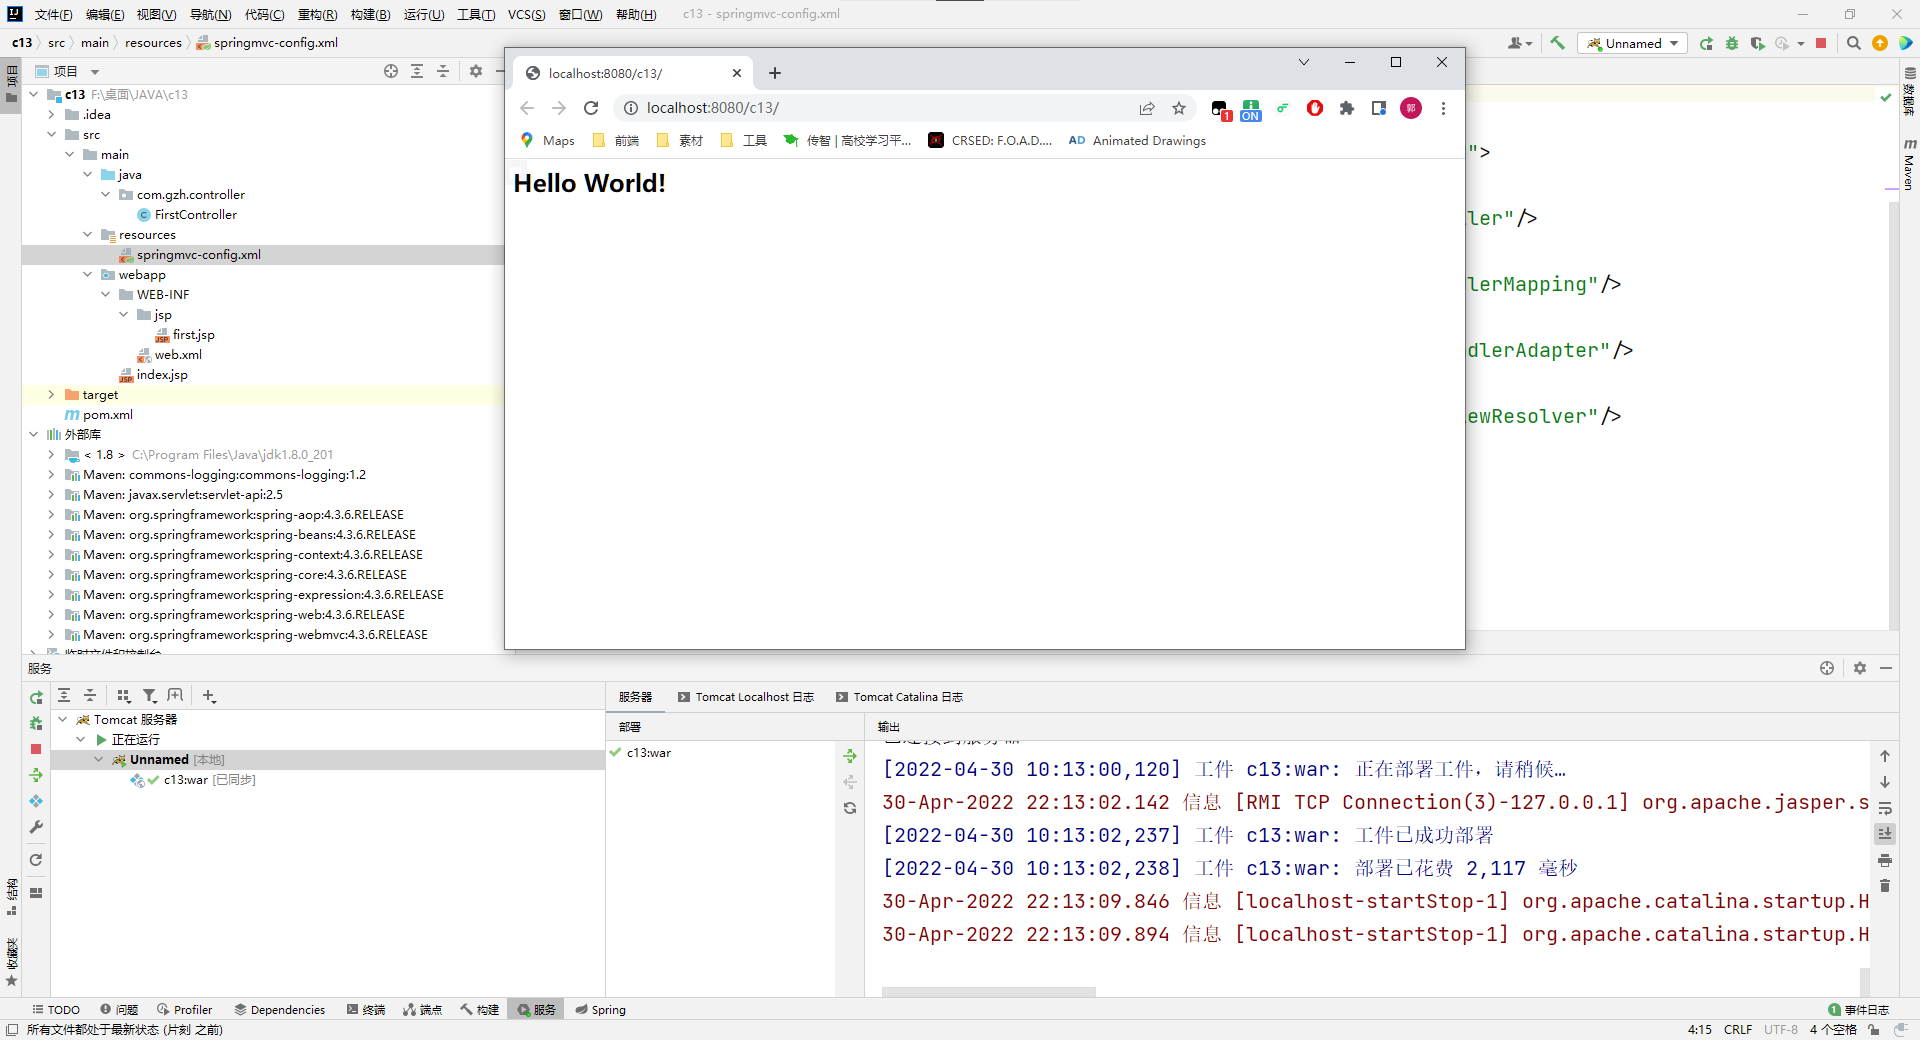
Task: Open the Unnamed run configuration dropdown
Action: (1632, 43)
